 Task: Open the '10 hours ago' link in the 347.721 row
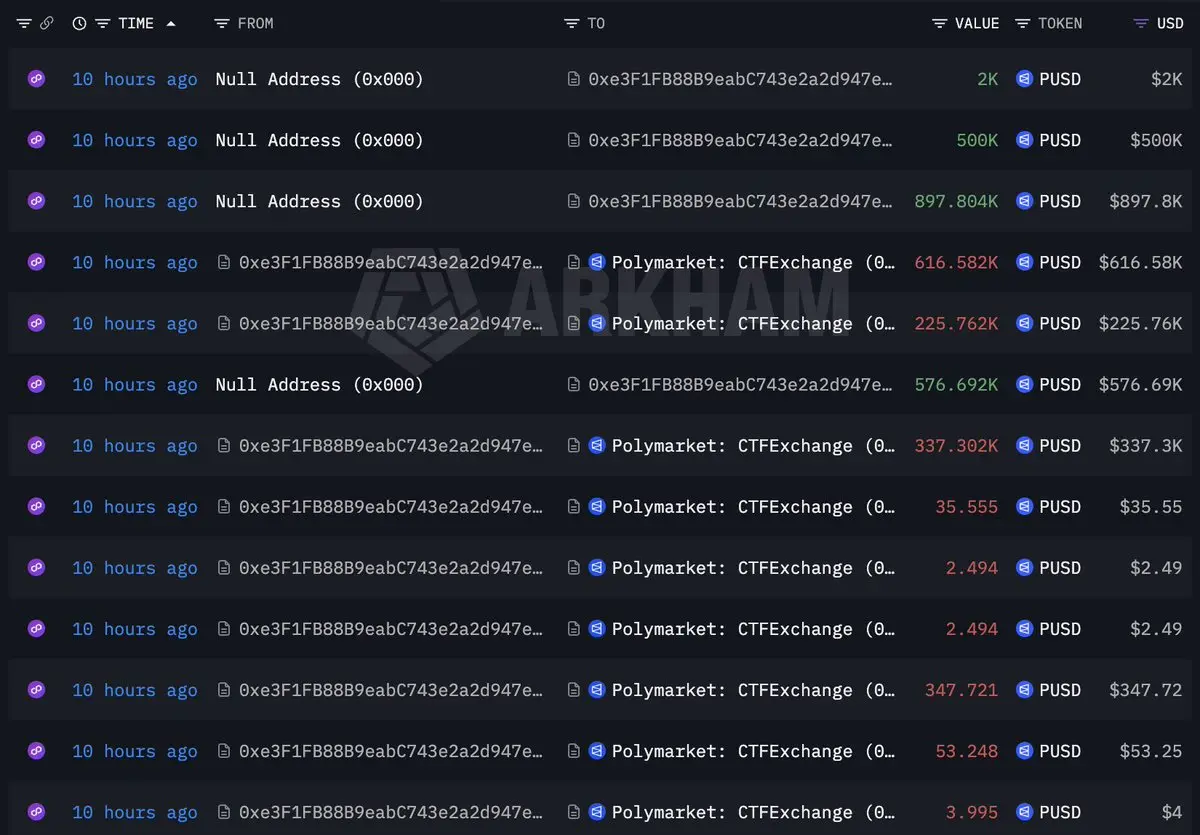(x=135, y=689)
